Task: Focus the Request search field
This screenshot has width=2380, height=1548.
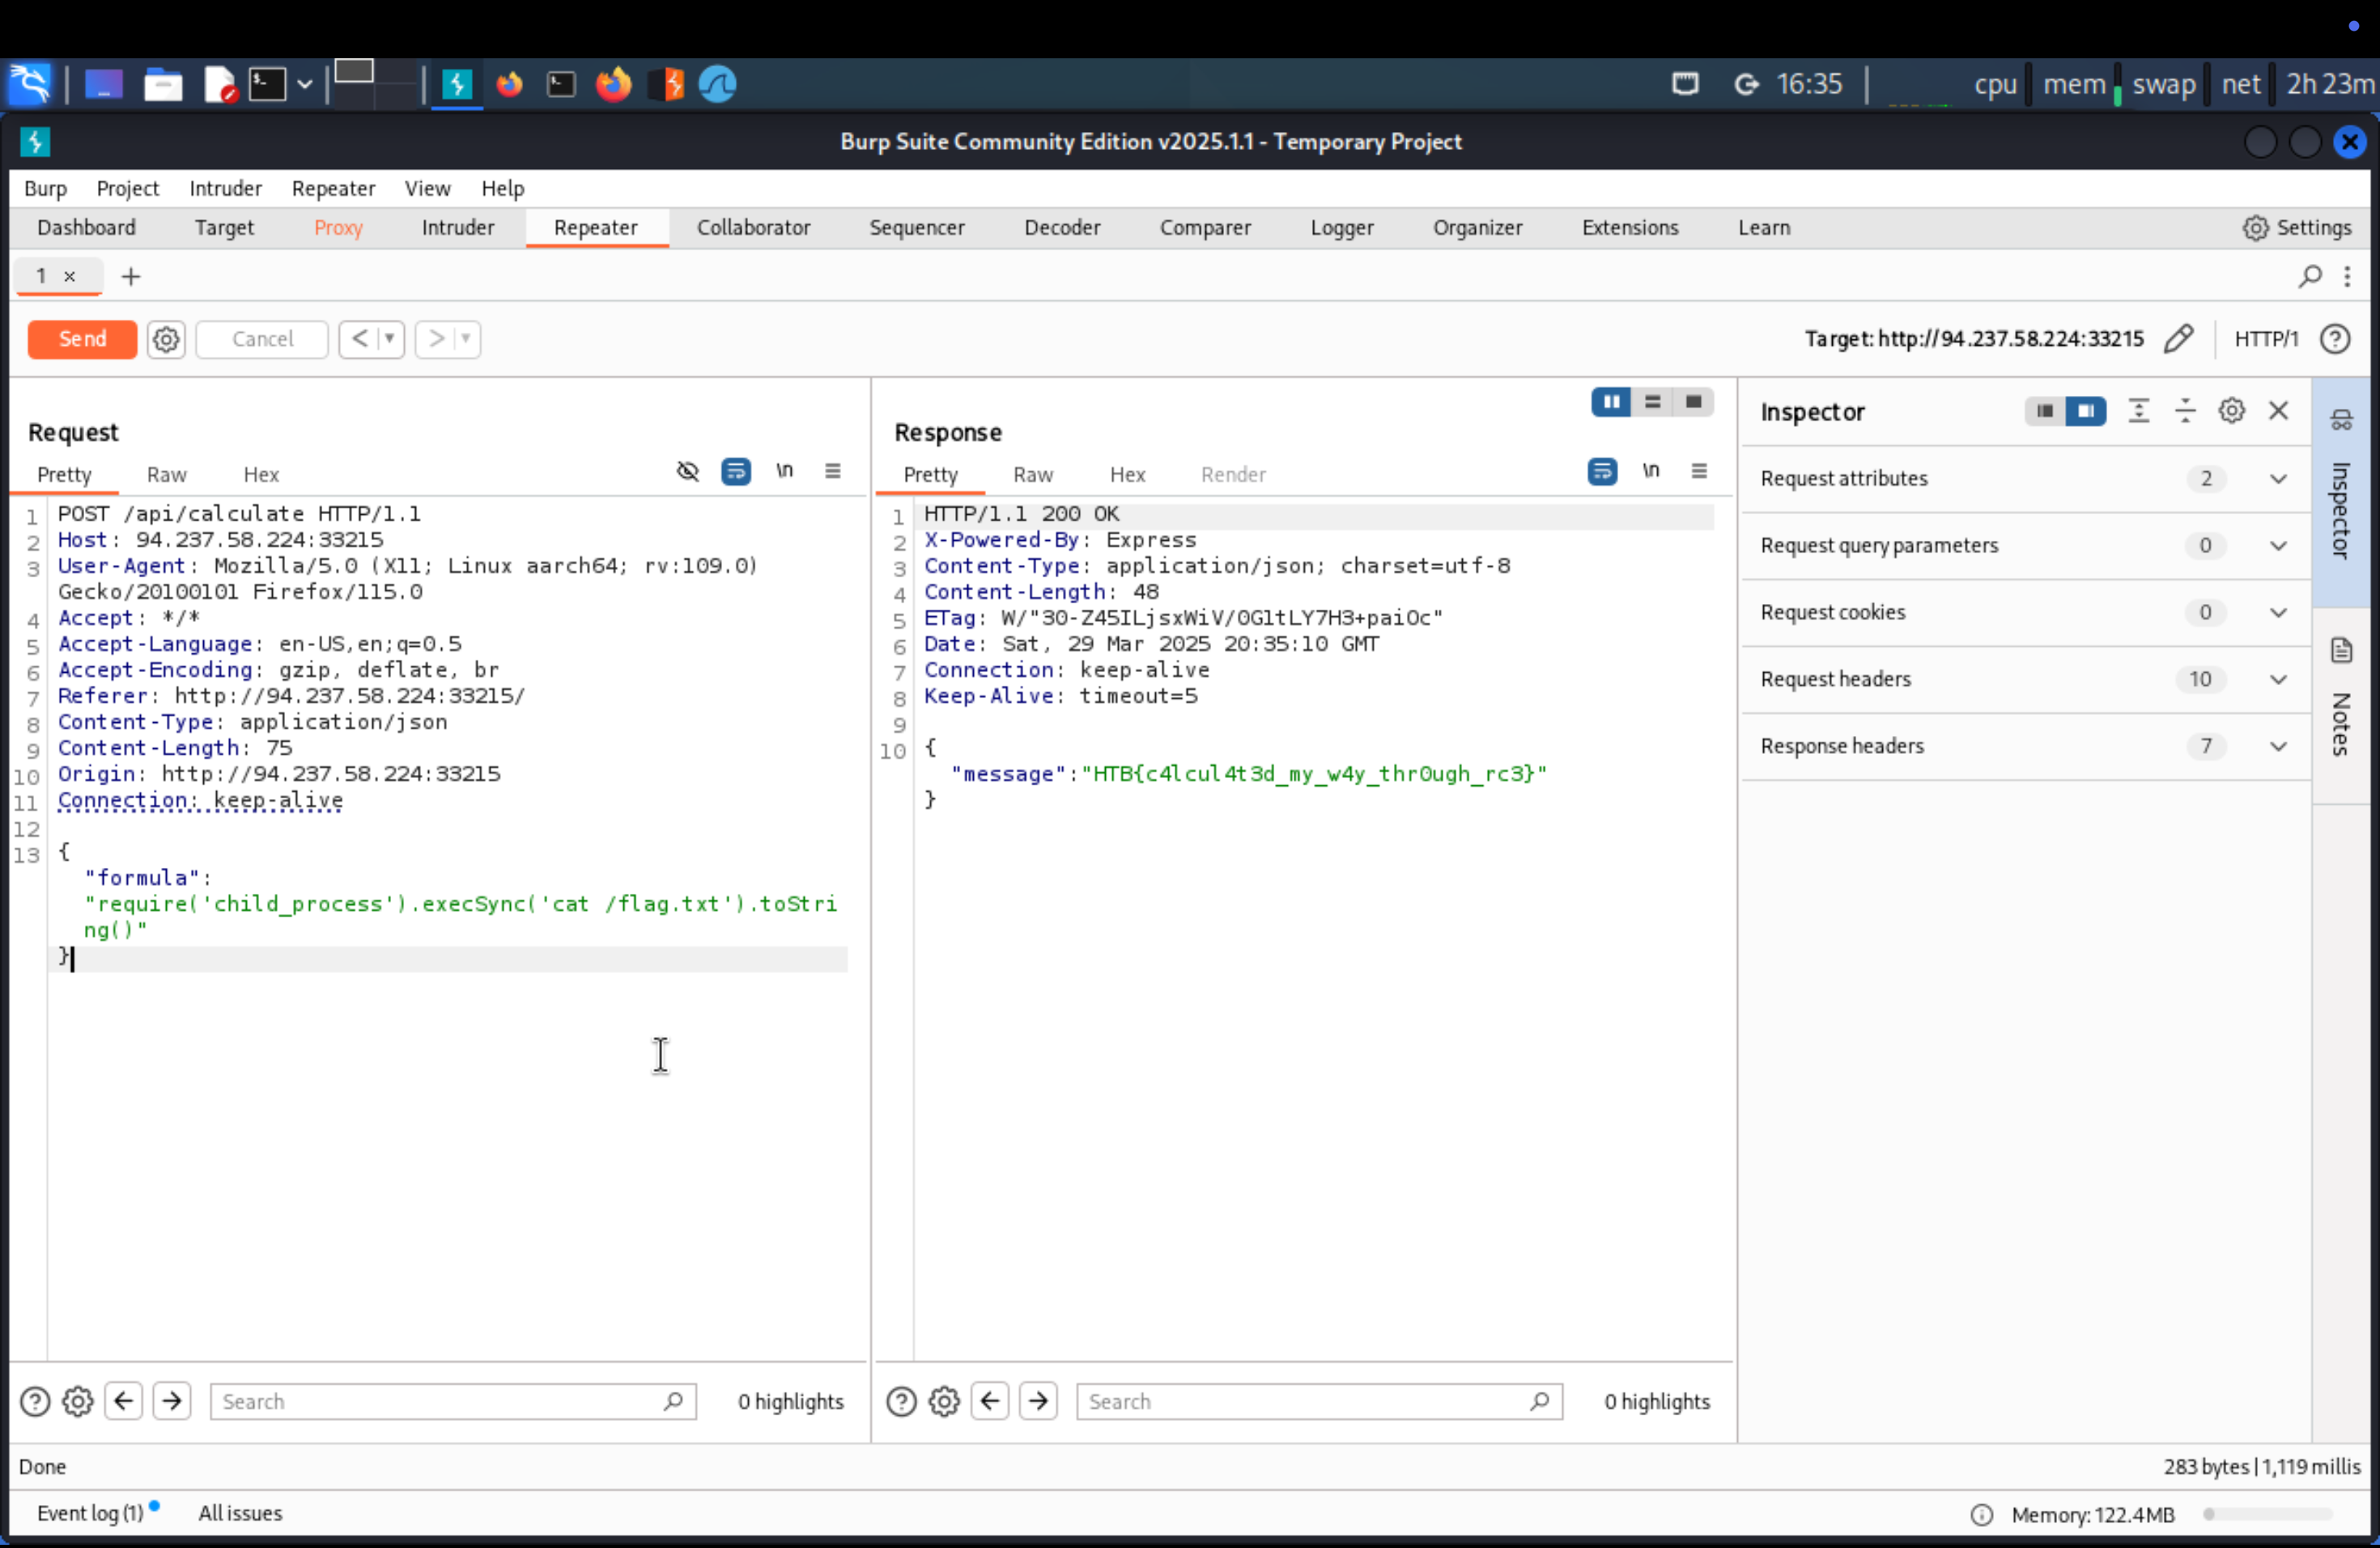Action: coord(453,1402)
